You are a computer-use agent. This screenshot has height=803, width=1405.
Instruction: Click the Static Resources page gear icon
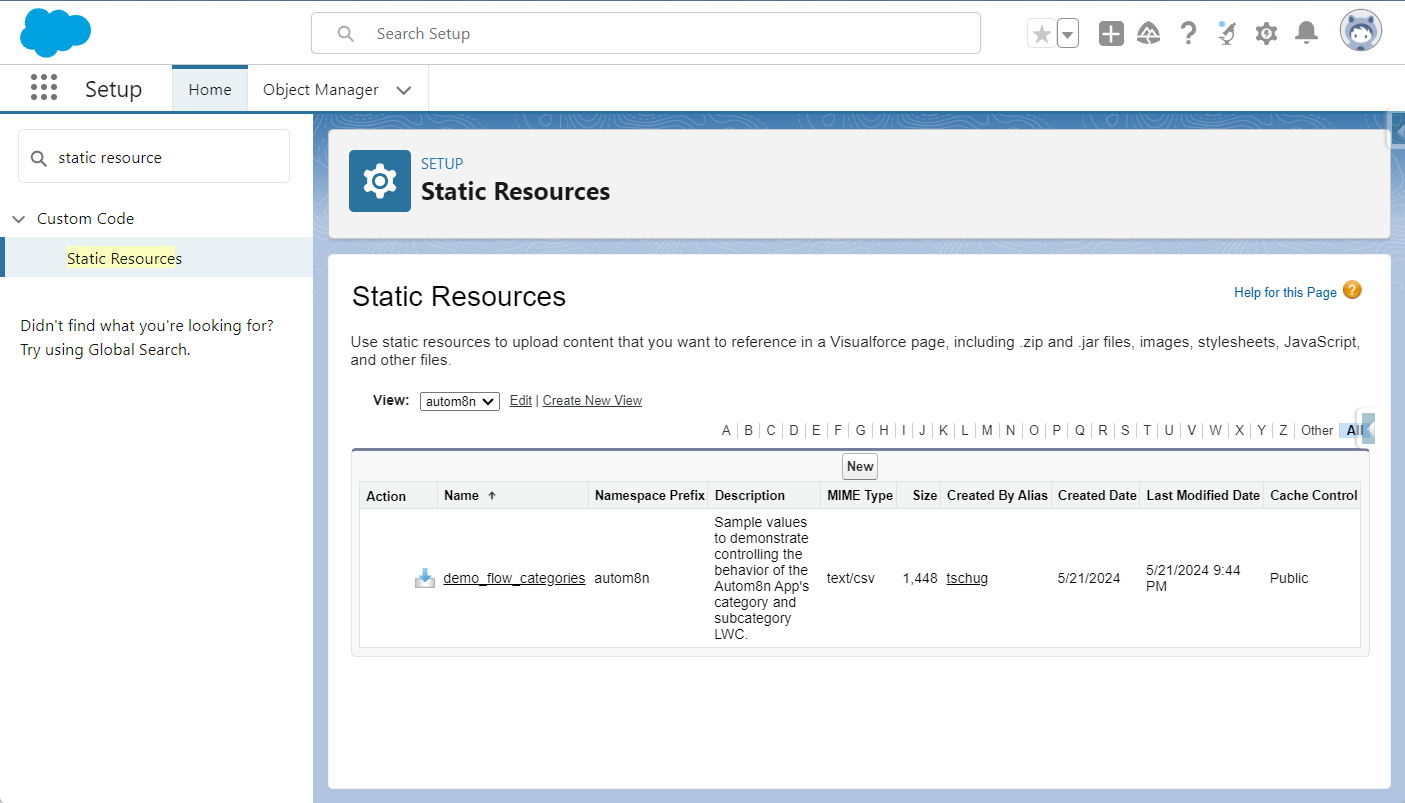380,181
